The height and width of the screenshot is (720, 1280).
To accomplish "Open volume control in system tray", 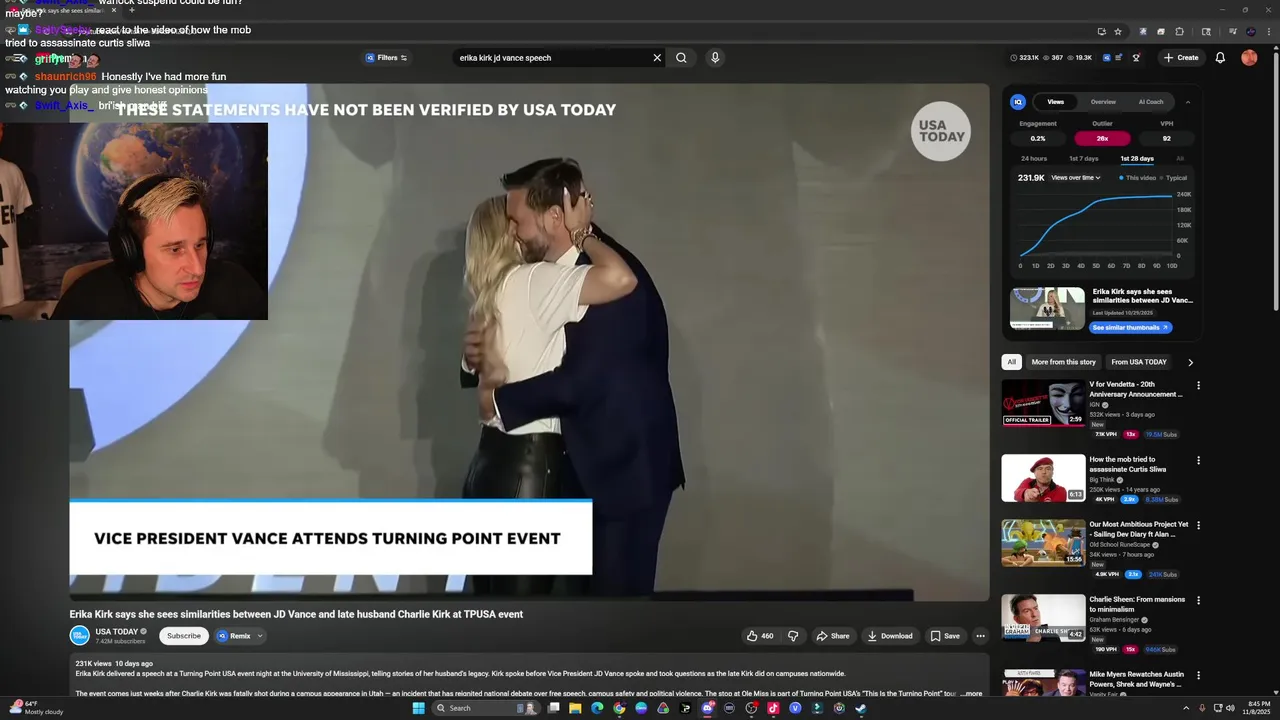I will (x=1230, y=708).
